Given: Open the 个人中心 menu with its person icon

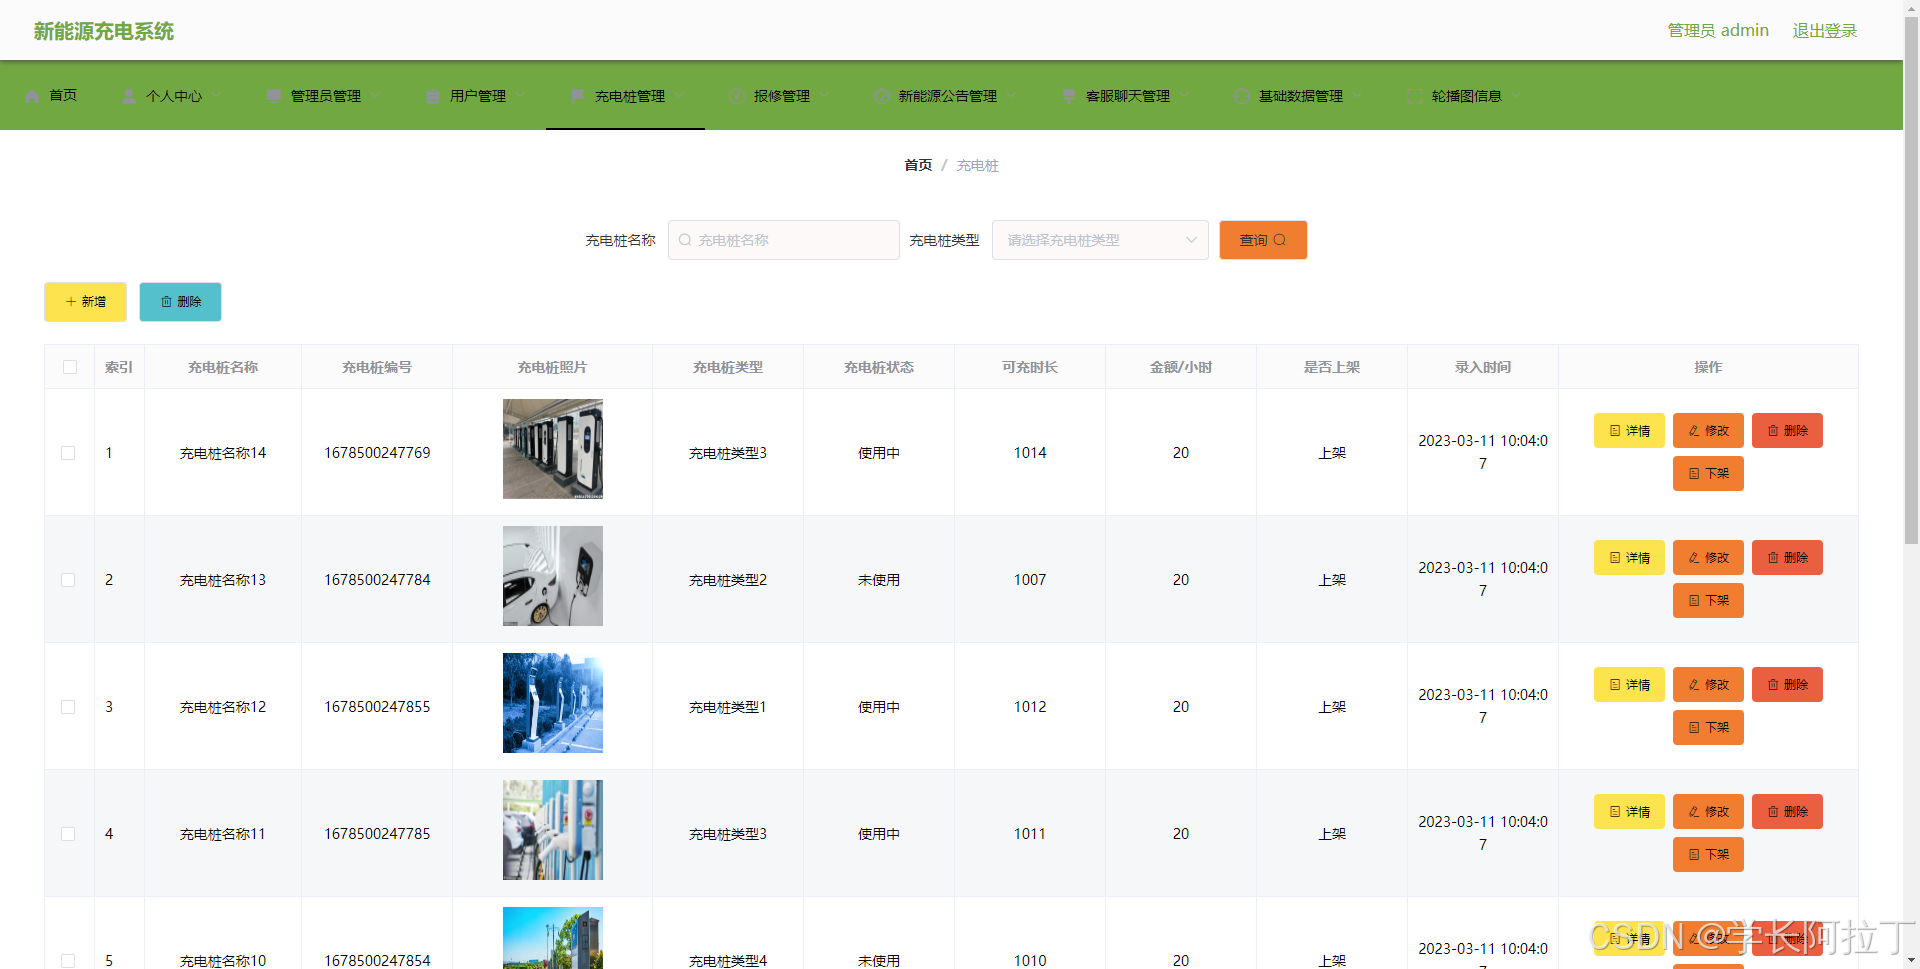Looking at the screenshot, I should pyautogui.click(x=128, y=96).
